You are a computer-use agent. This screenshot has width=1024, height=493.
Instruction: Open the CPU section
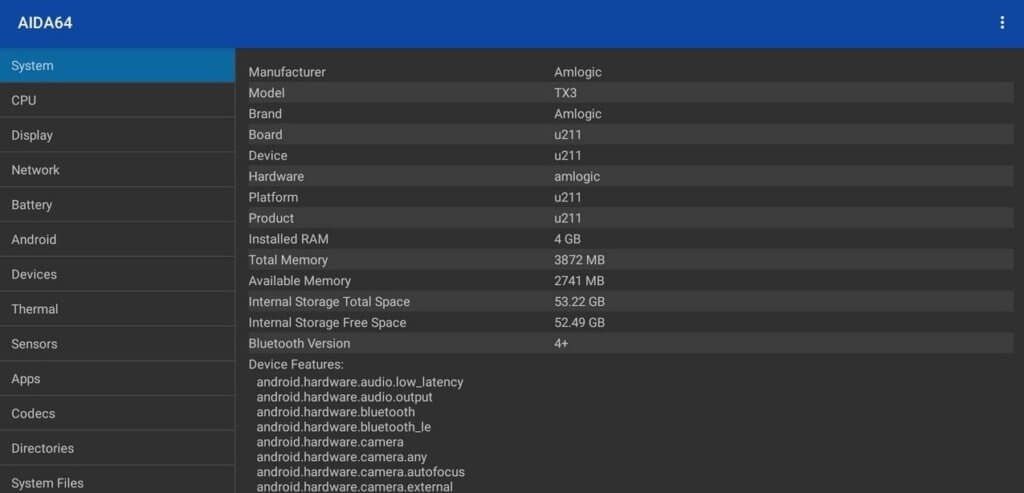pyautogui.click(x=118, y=101)
